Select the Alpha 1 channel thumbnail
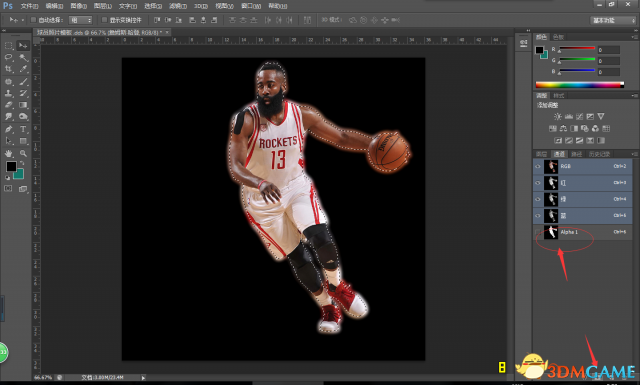The image size is (640, 385). click(x=551, y=232)
